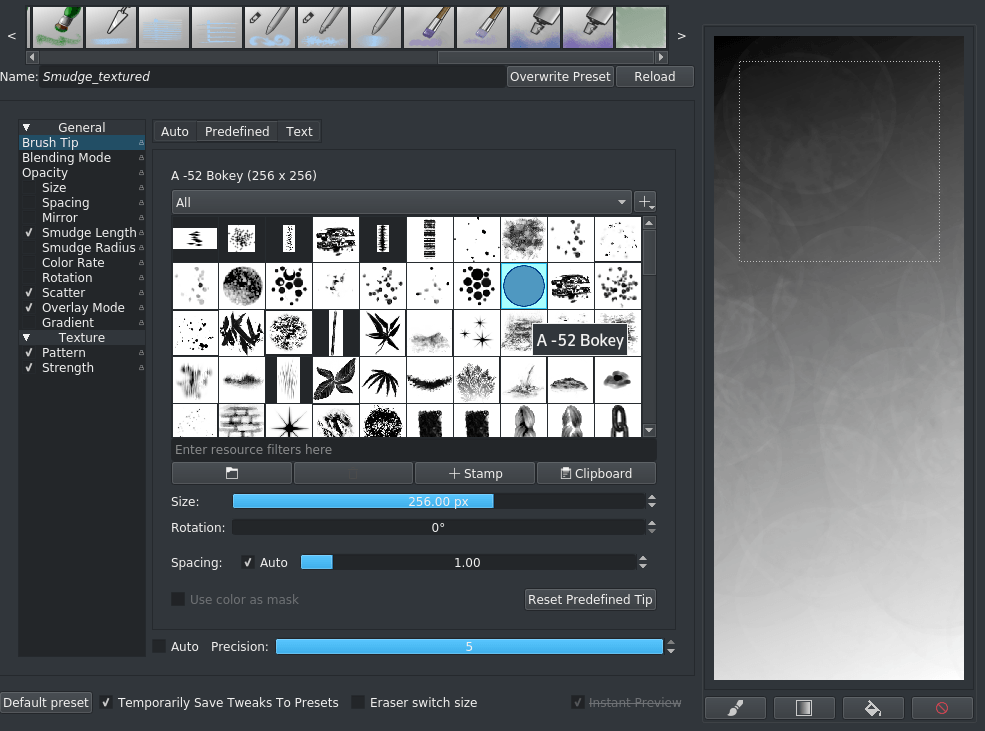Collapse the General section in options list
This screenshot has width=985, height=731.
click(x=25, y=127)
